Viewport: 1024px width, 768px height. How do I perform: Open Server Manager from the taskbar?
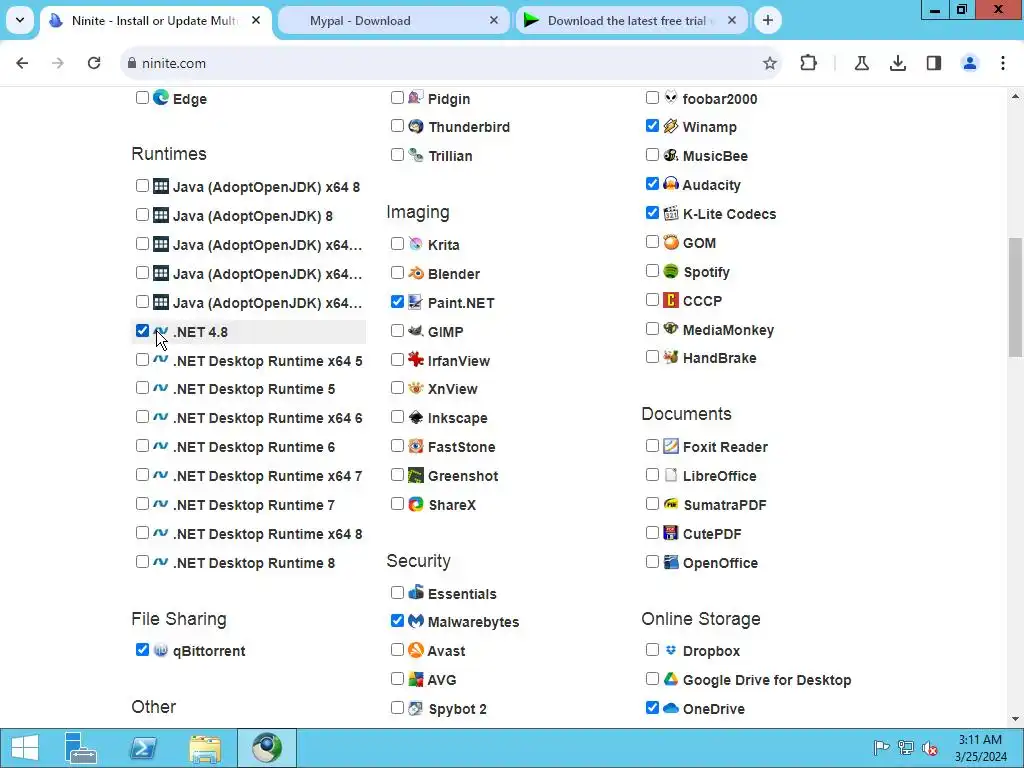[81, 748]
